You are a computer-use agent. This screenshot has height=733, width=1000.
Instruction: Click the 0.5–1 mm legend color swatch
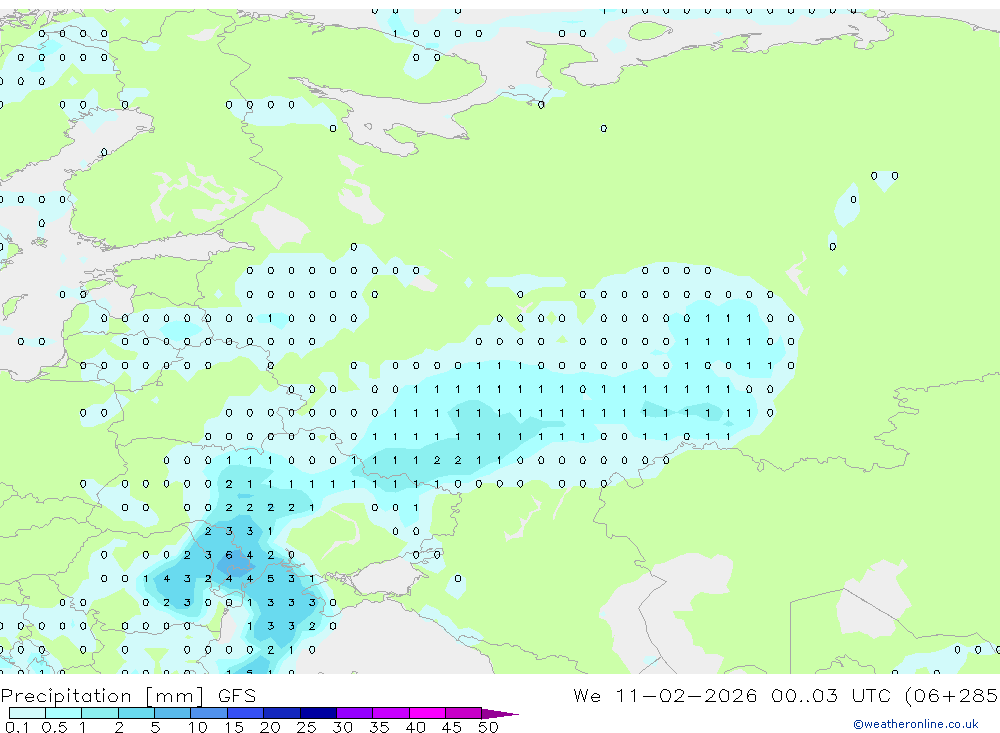(x=64, y=713)
